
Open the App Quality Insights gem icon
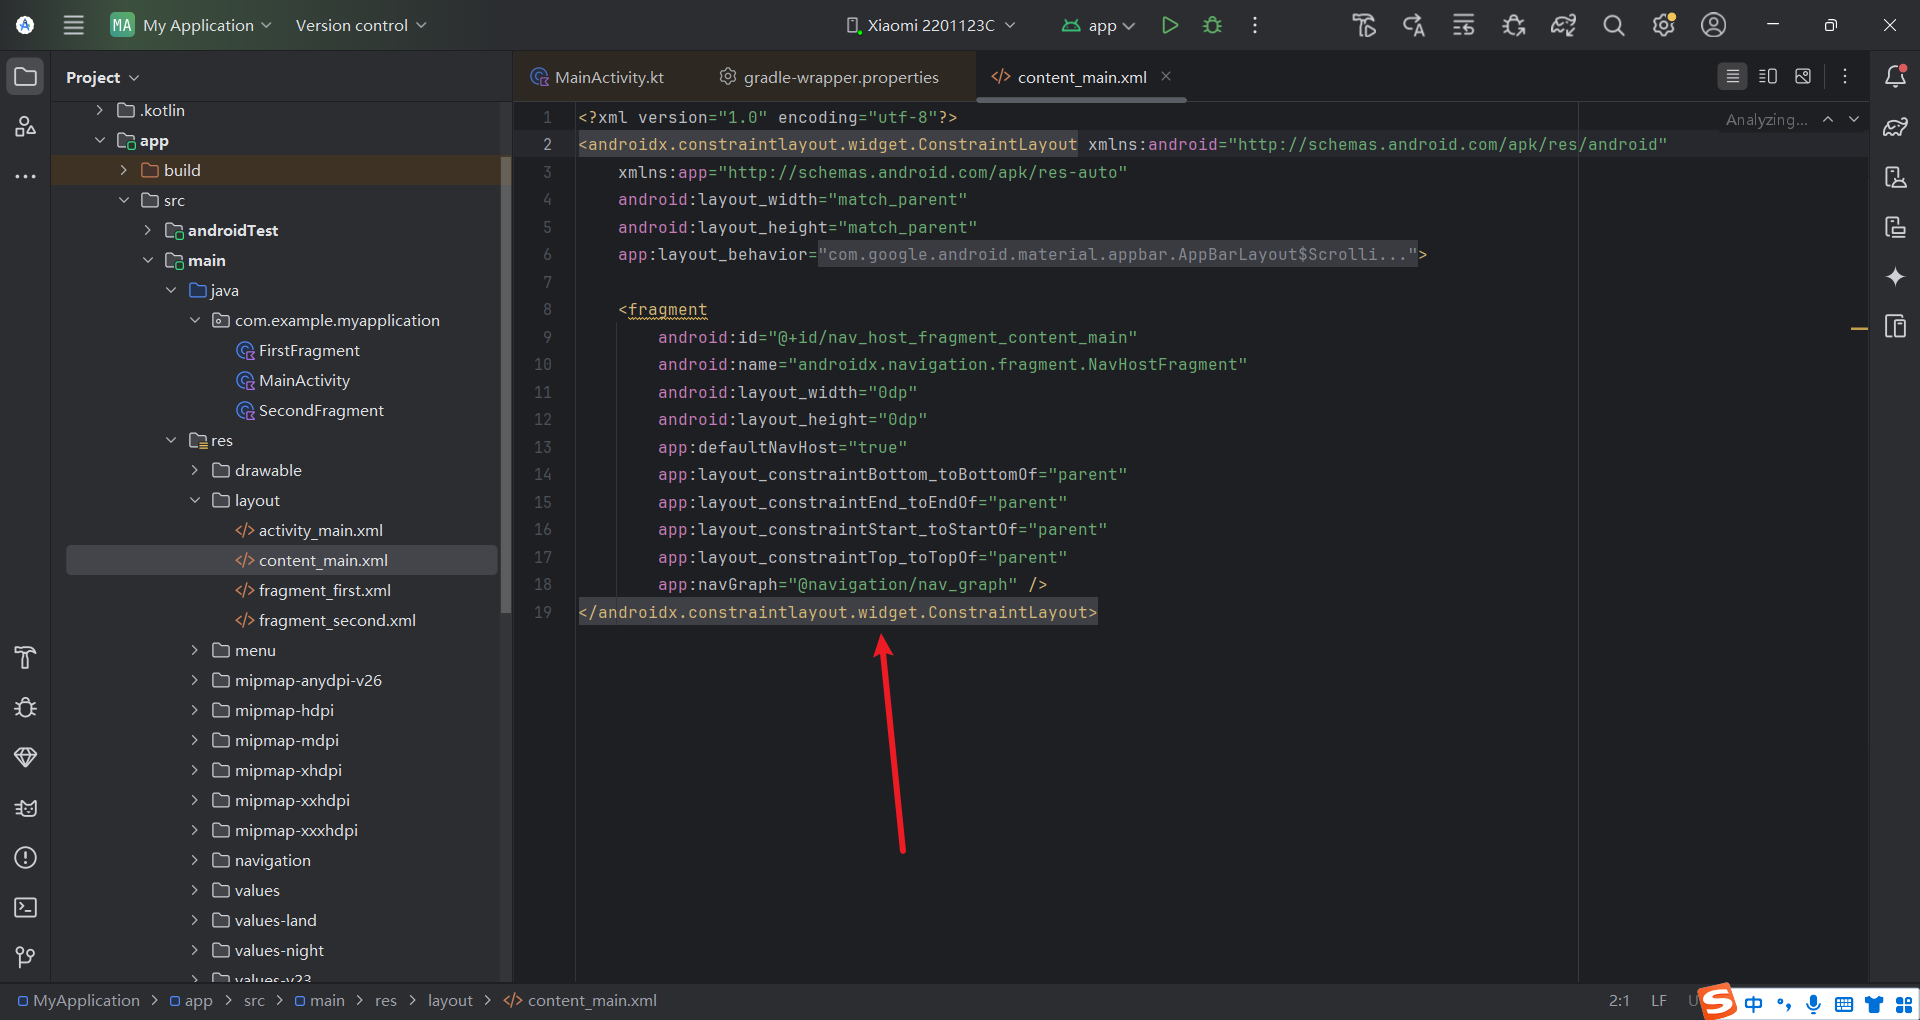point(26,757)
